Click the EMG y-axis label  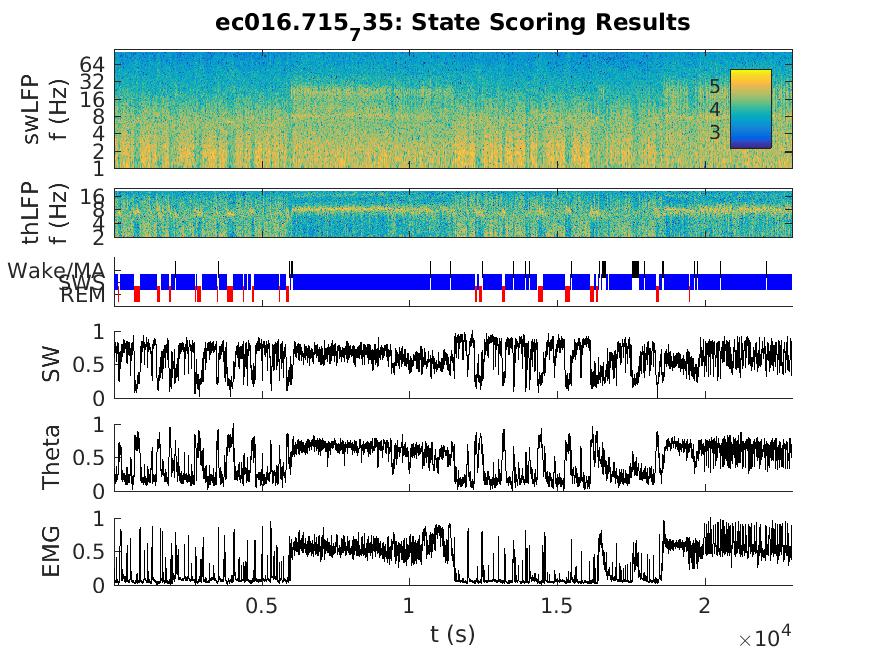(50, 551)
